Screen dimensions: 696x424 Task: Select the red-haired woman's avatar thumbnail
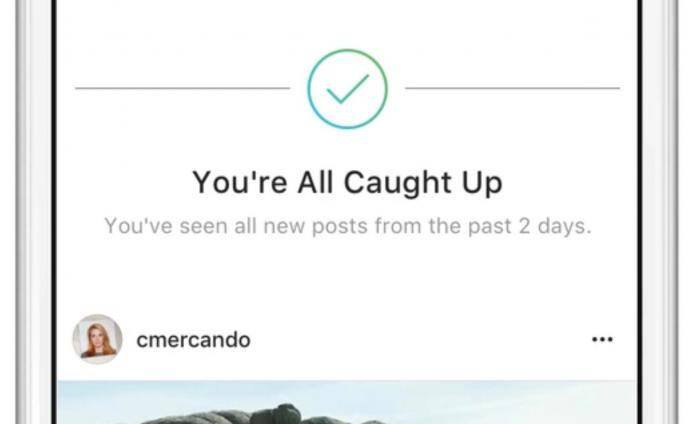98,339
